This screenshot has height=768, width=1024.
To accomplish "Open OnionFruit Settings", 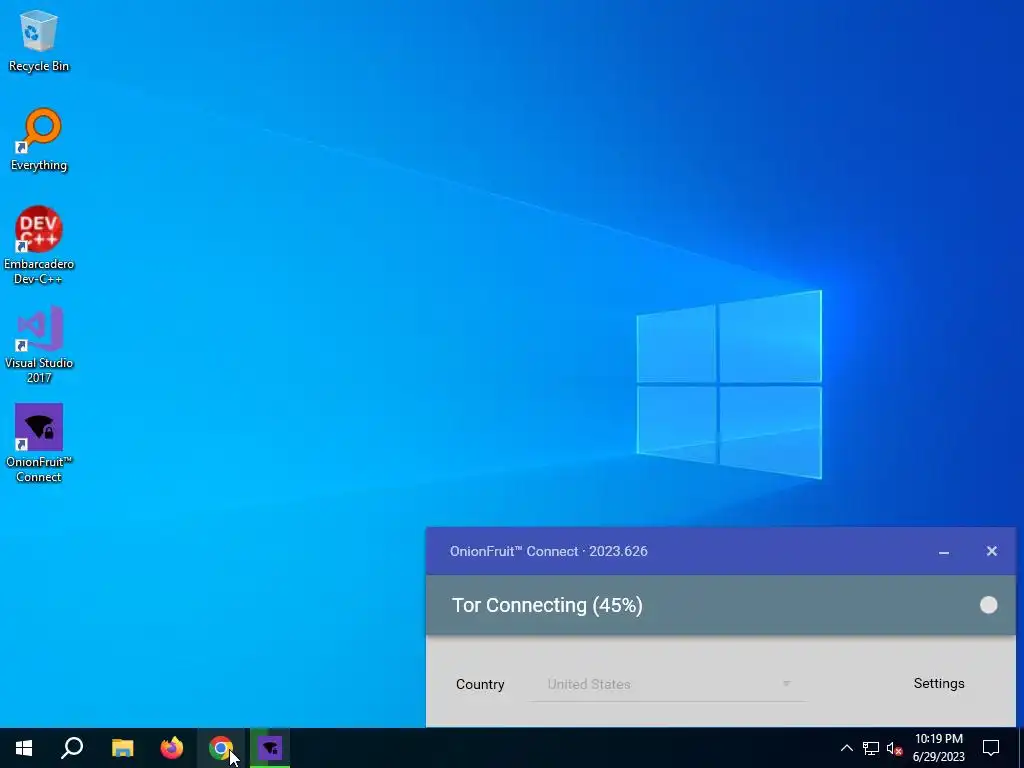I will click(938, 684).
